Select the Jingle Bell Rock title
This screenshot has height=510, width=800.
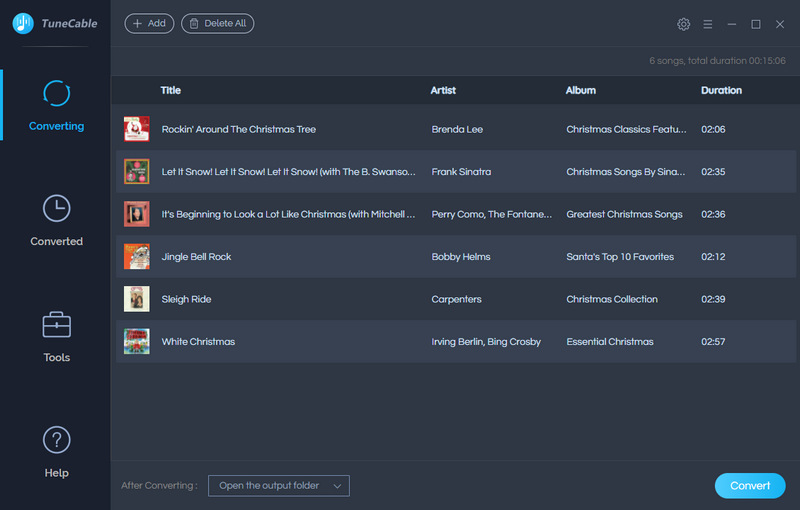[196, 257]
